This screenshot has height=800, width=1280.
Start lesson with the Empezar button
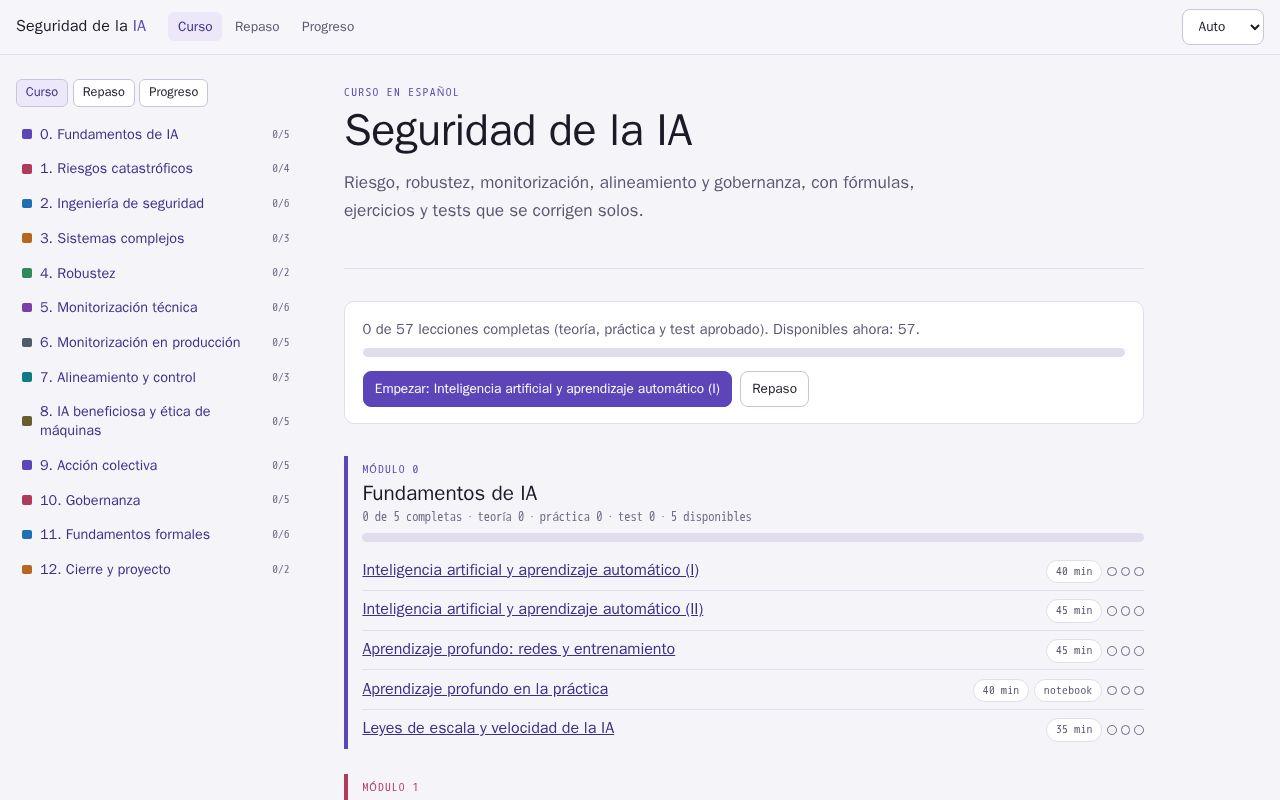click(x=547, y=389)
